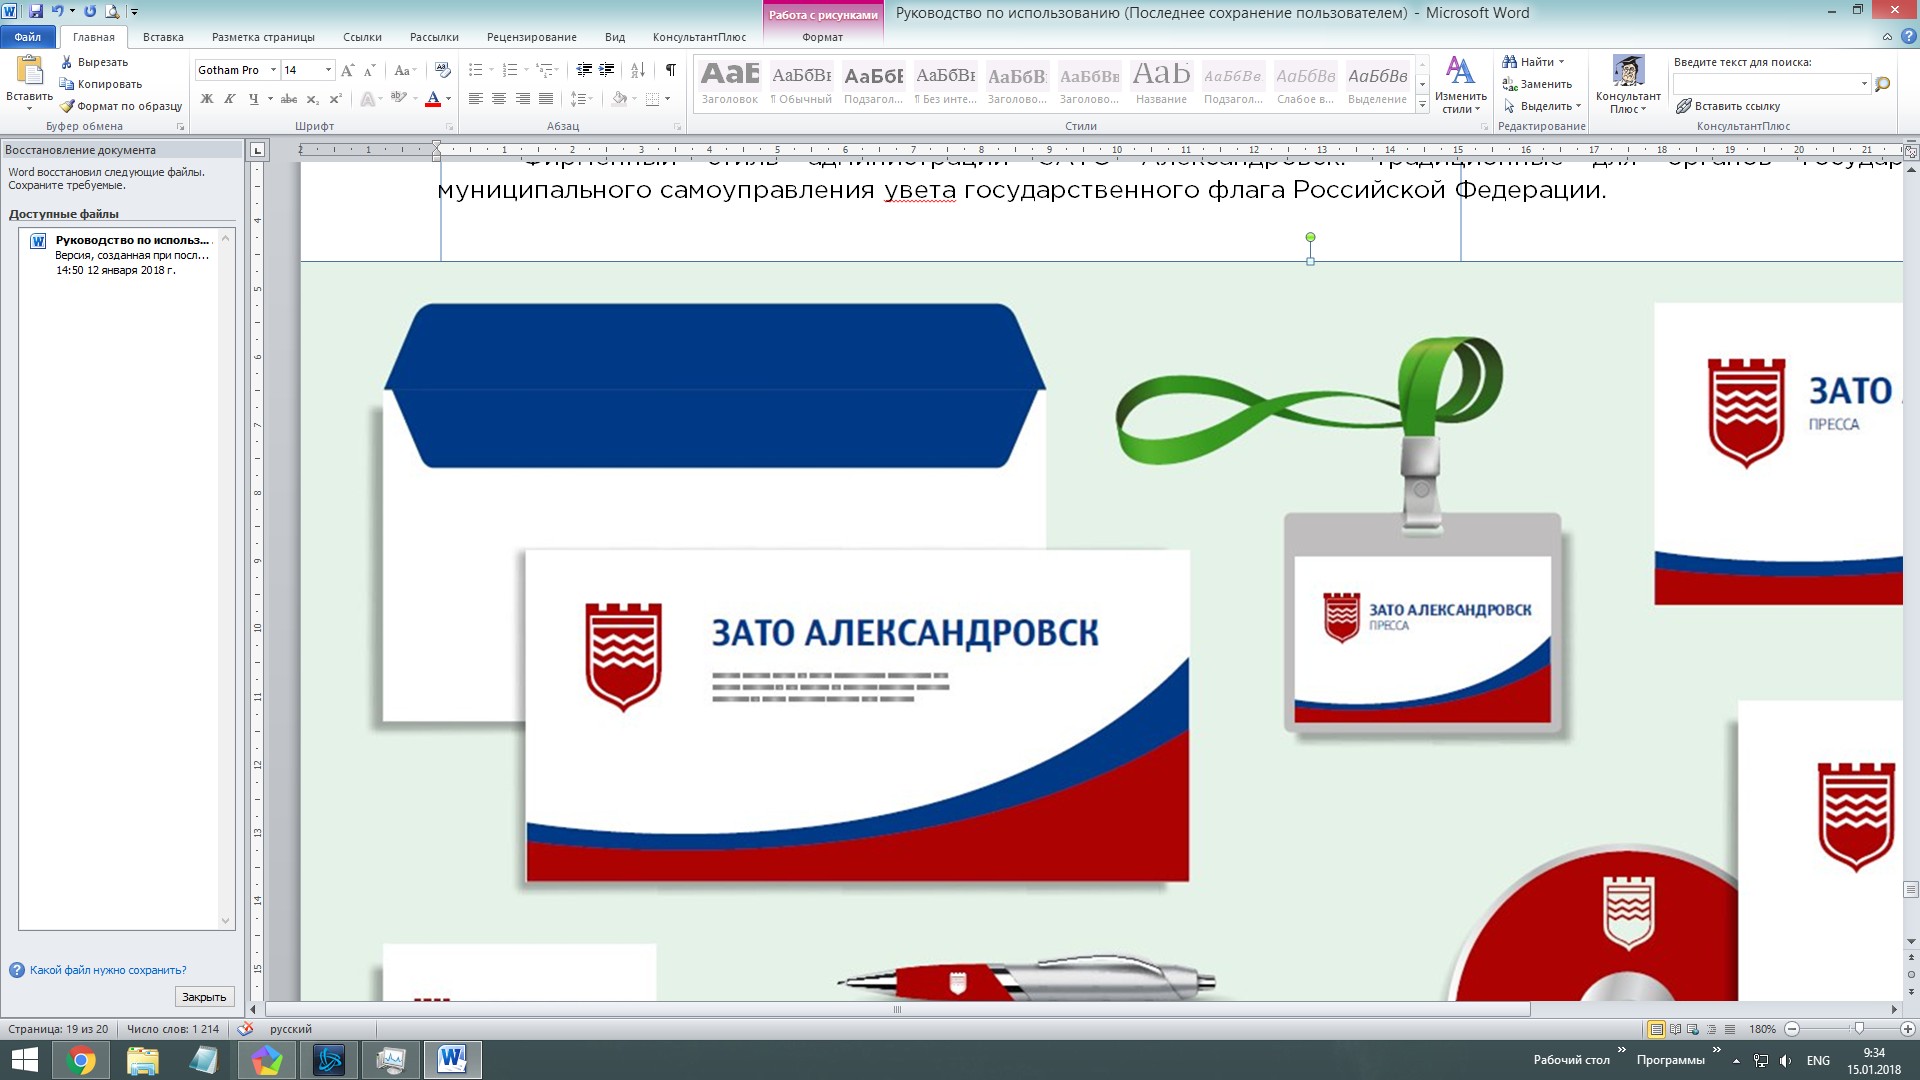The image size is (1920, 1080).
Task: Open 'Какой файл нужно сохранить?' help link
Action: pos(108,970)
